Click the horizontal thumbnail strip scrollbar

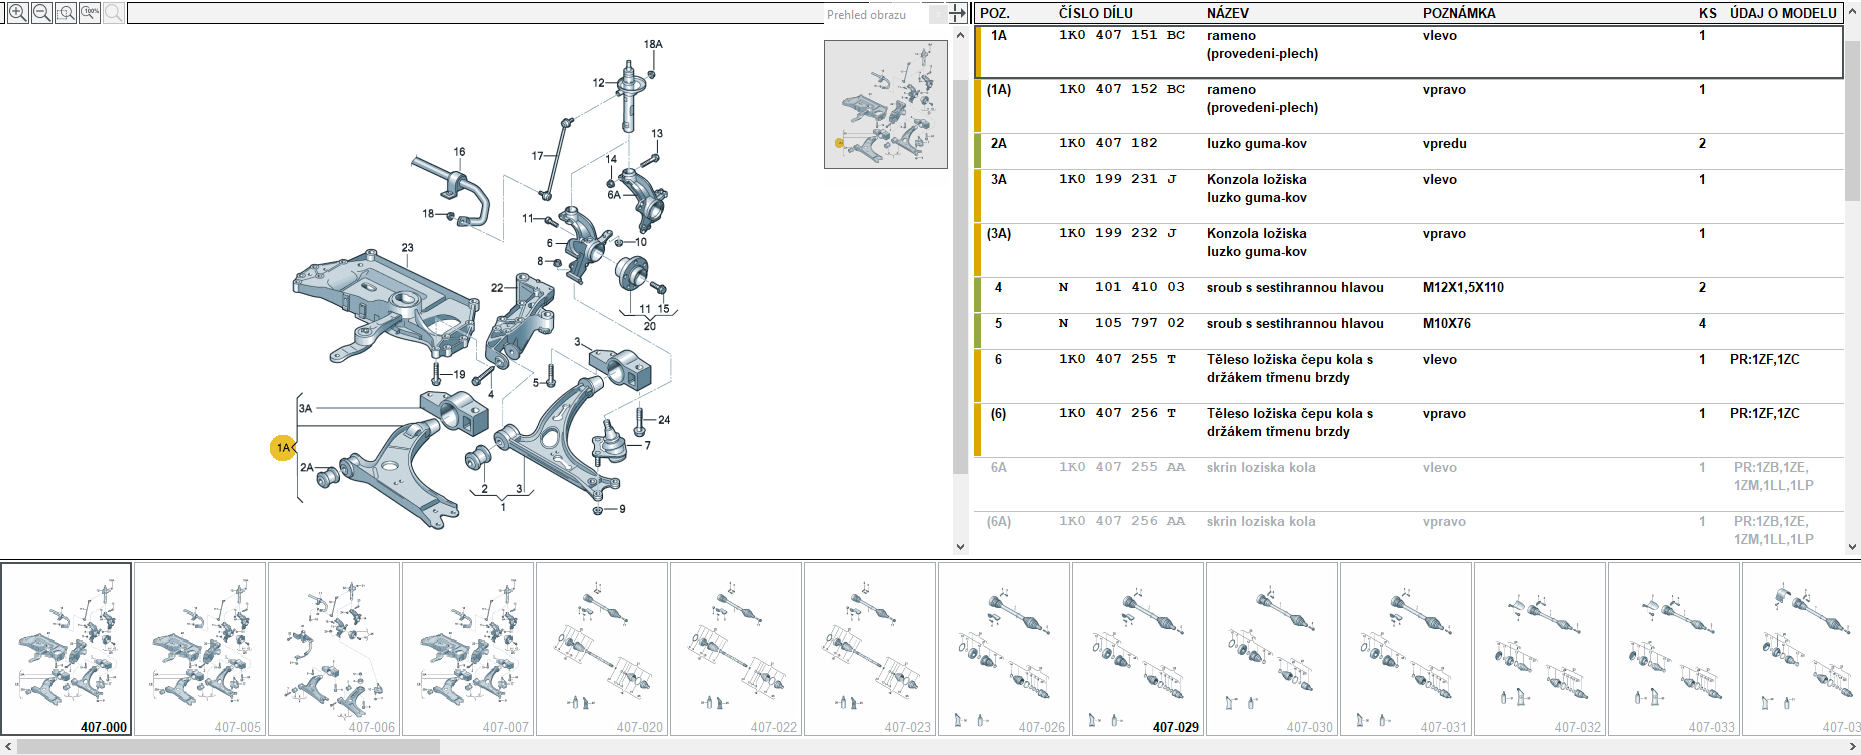[x=228, y=747]
